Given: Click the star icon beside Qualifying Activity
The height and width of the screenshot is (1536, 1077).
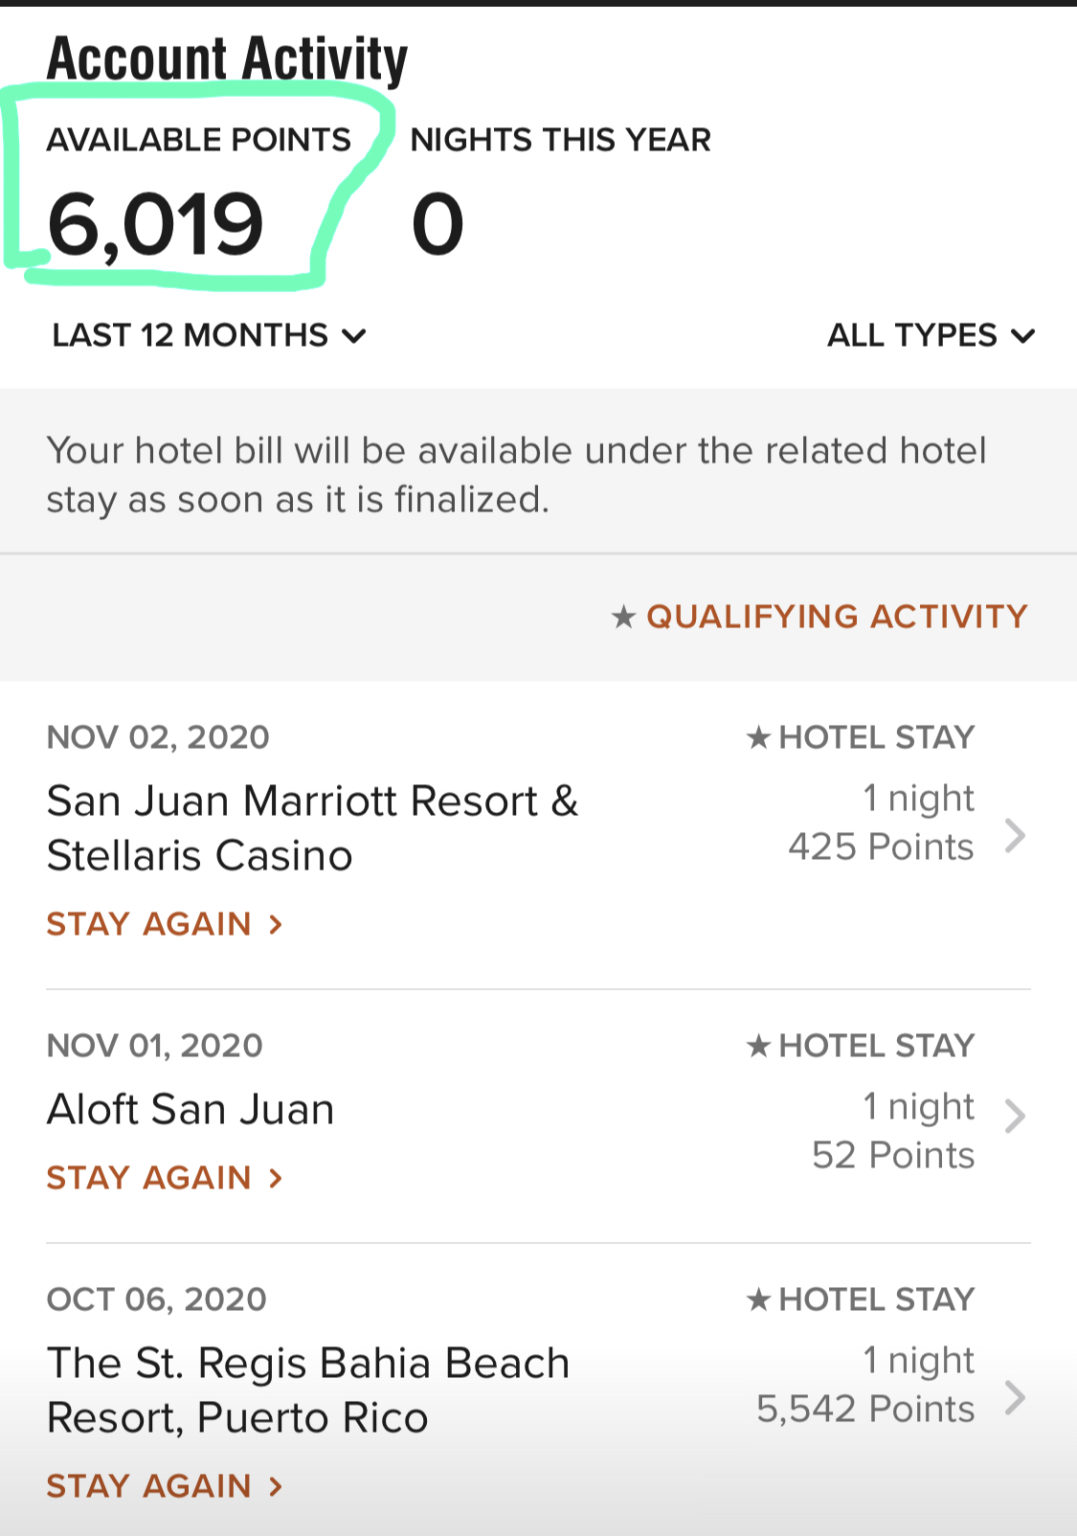Looking at the screenshot, I should click(x=623, y=616).
